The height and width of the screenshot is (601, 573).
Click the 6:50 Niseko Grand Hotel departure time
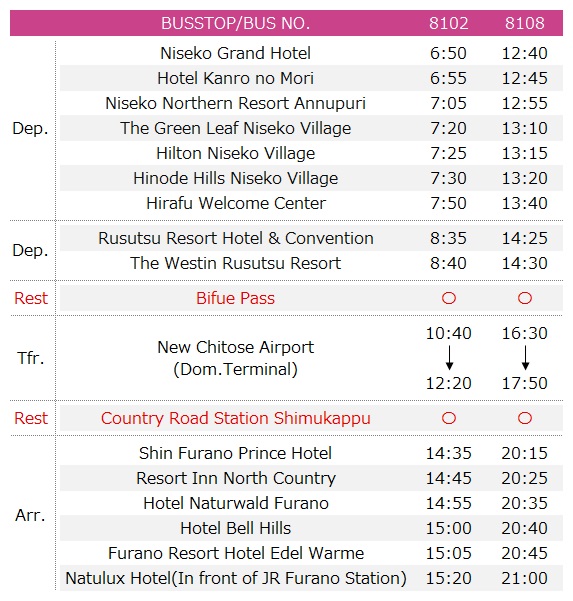tap(448, 53)
